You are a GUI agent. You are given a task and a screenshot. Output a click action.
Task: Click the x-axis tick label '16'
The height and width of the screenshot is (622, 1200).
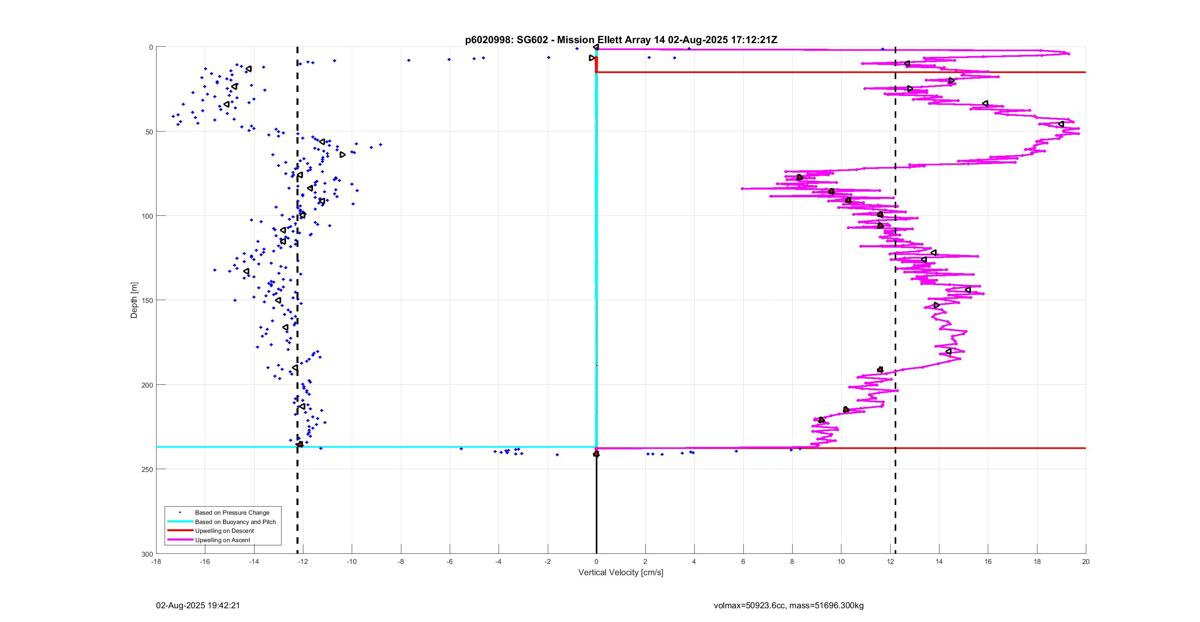click(x=988, y=562)
